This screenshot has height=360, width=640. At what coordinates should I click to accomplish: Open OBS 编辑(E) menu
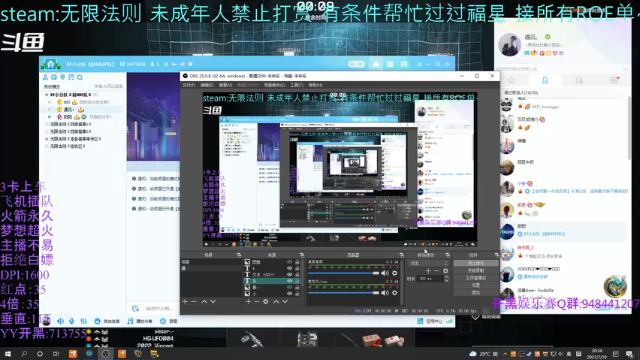point(207,85)
